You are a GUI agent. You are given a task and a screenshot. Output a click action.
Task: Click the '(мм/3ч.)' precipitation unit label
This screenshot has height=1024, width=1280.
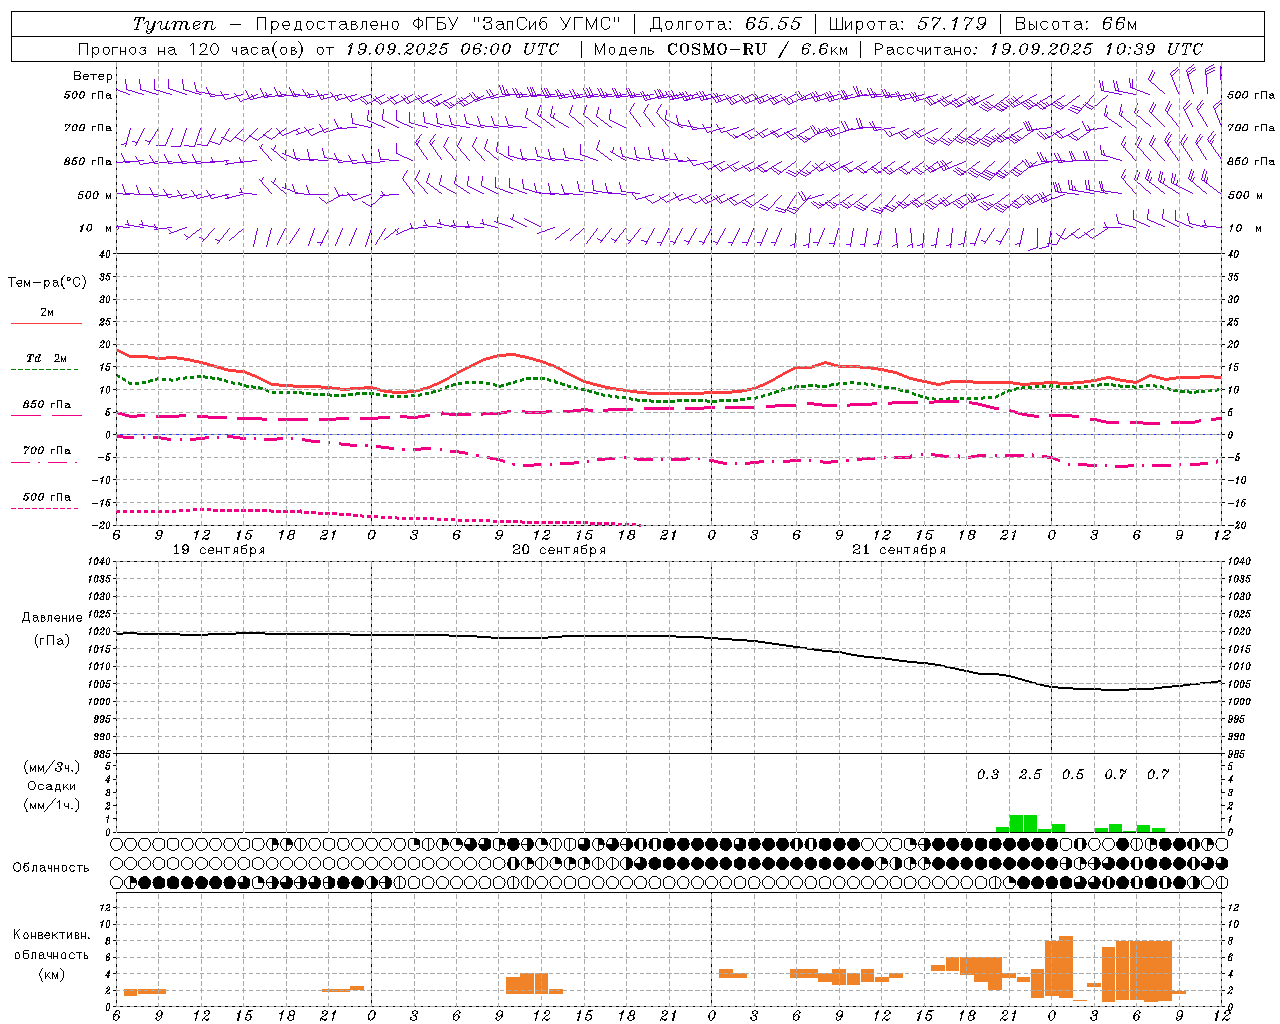point(51,768)
